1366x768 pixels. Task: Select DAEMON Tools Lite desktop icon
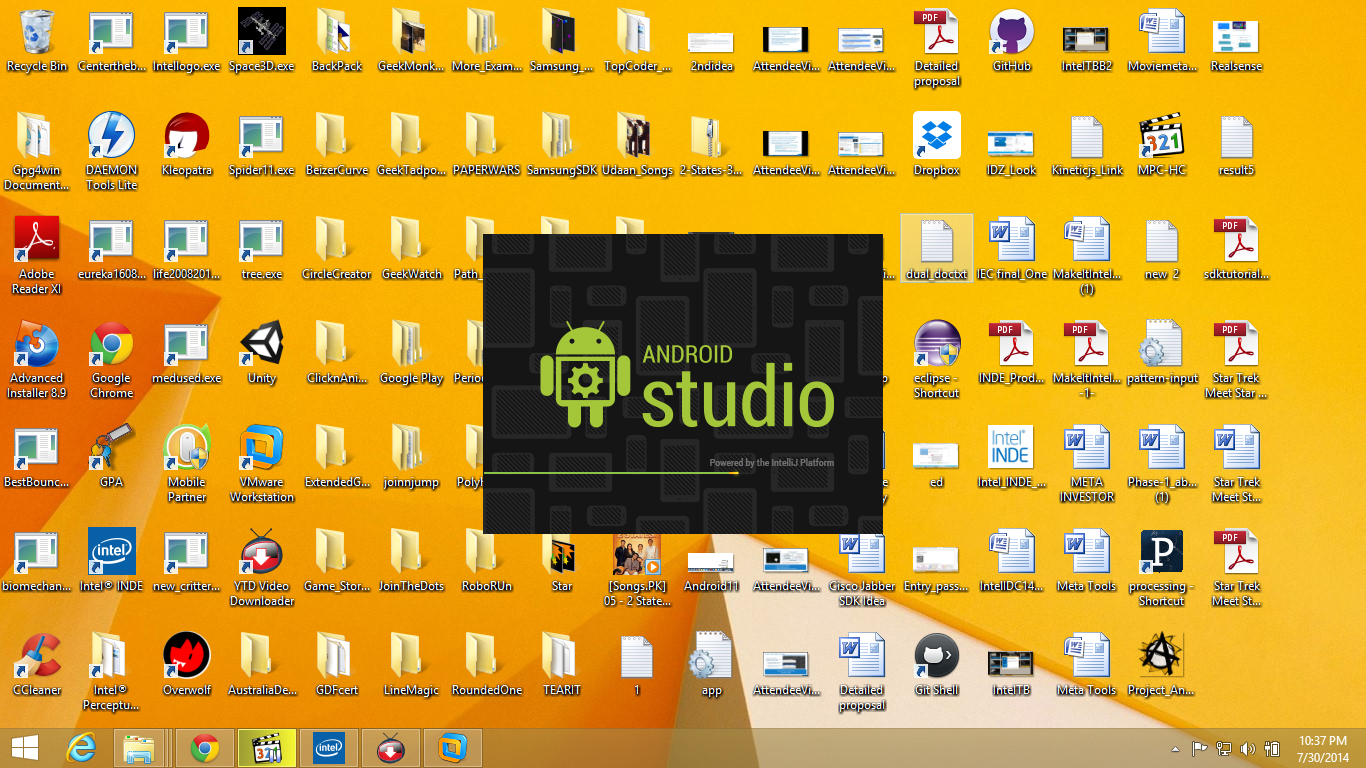pyautogui.click(x=112, y=152)
